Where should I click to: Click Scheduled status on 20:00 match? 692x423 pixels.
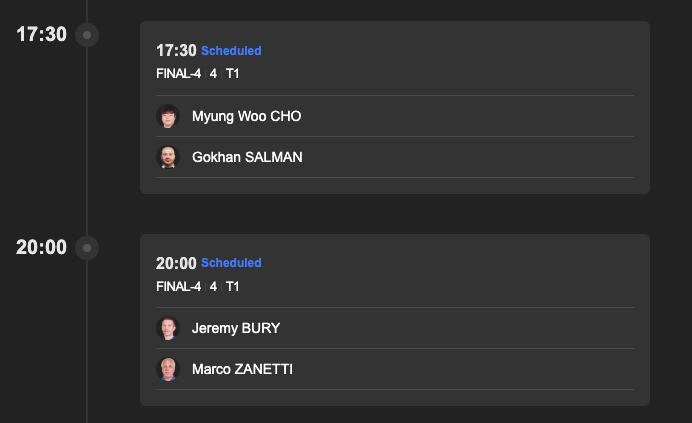[231, 263]
